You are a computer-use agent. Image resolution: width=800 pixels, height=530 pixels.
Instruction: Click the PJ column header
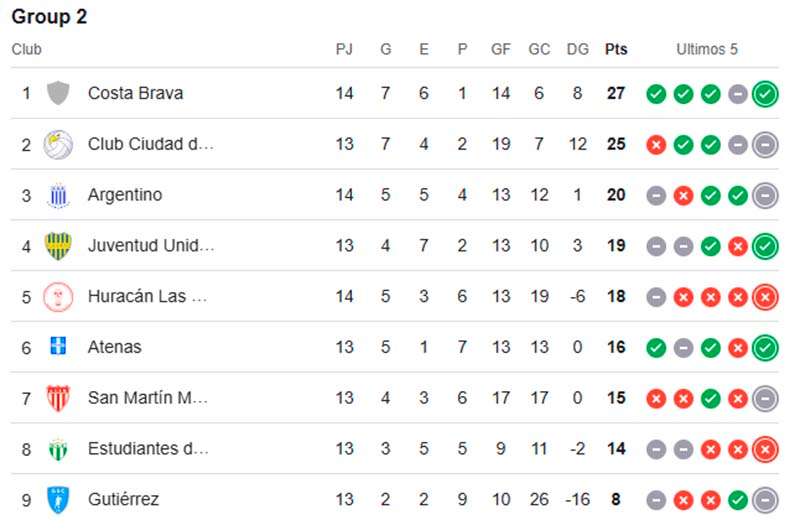click(x=344, y=49)
